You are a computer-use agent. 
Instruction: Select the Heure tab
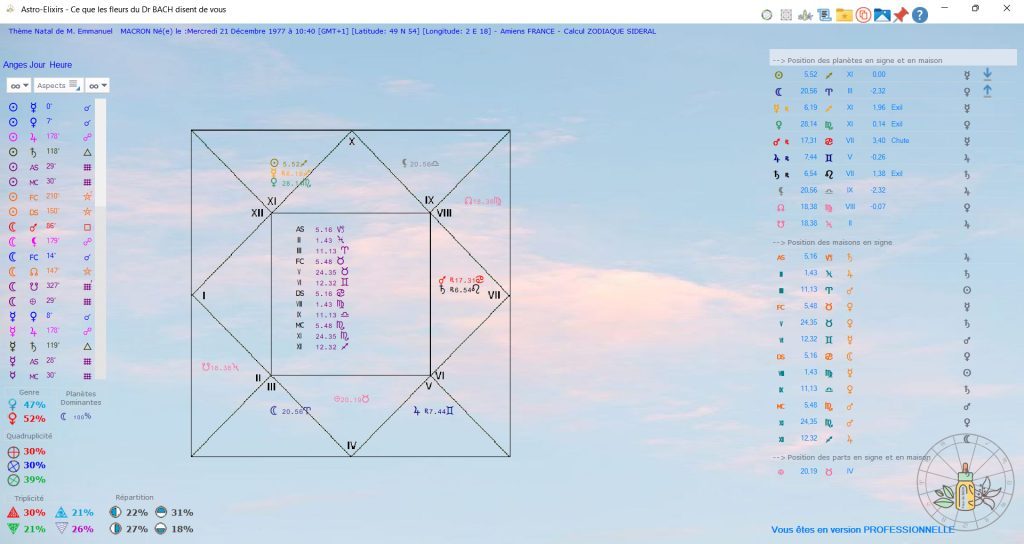pos(60,64)
